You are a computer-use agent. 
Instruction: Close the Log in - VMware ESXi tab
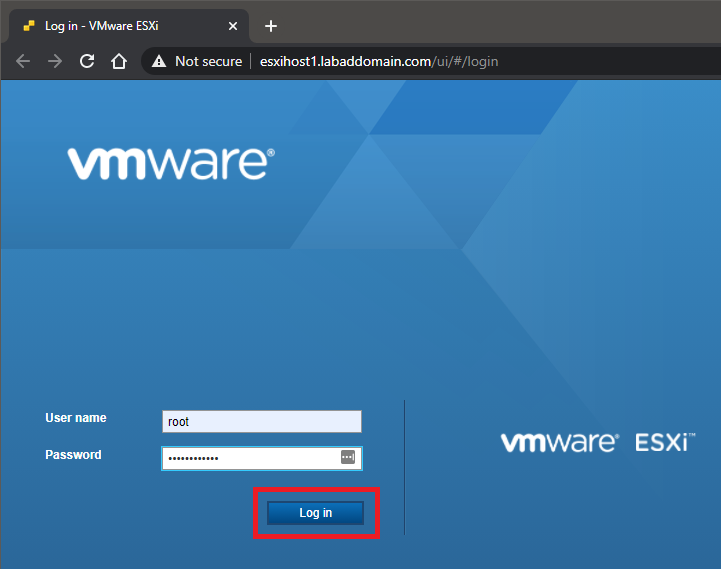click(235, 26)
